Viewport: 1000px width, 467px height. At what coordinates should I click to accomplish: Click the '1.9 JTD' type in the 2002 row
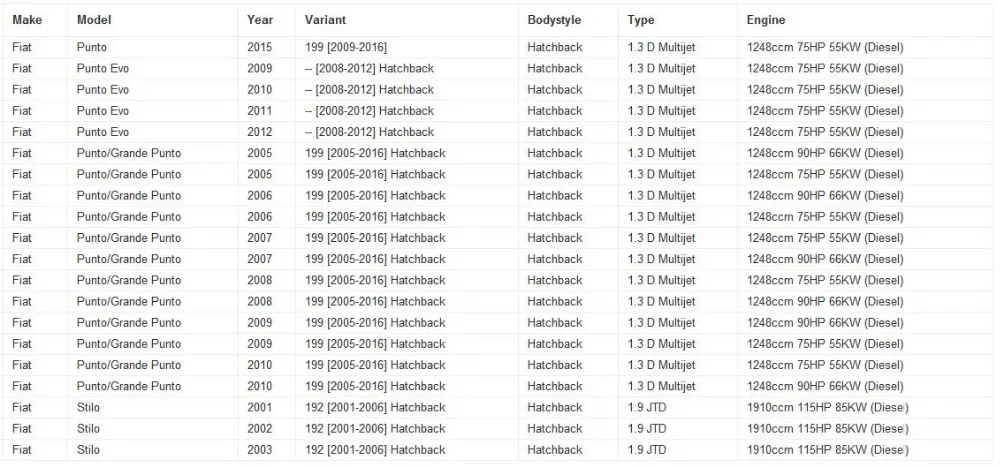tap(647, 429)
